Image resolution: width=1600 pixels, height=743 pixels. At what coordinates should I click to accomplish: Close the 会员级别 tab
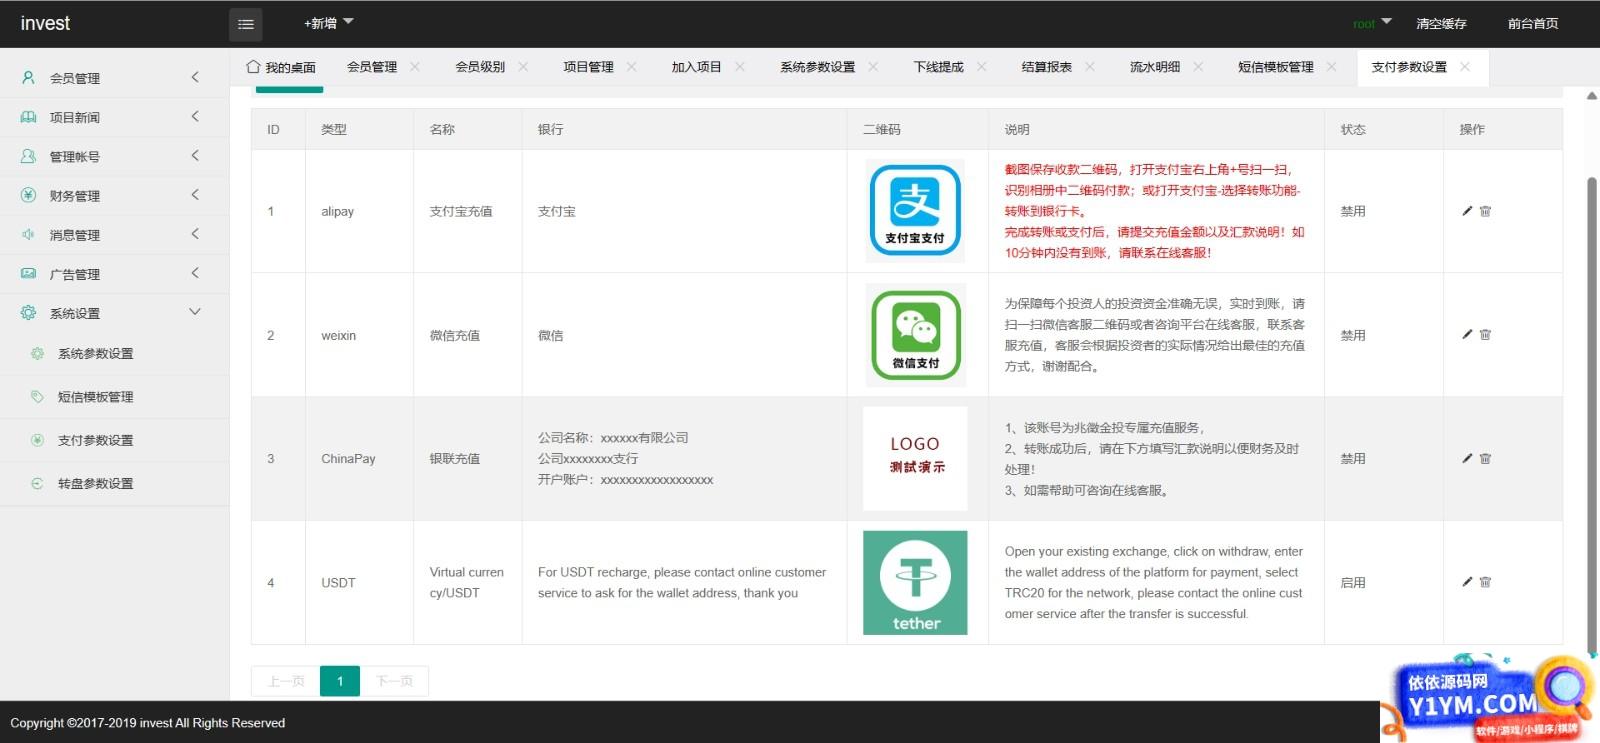tap(523, 67)
